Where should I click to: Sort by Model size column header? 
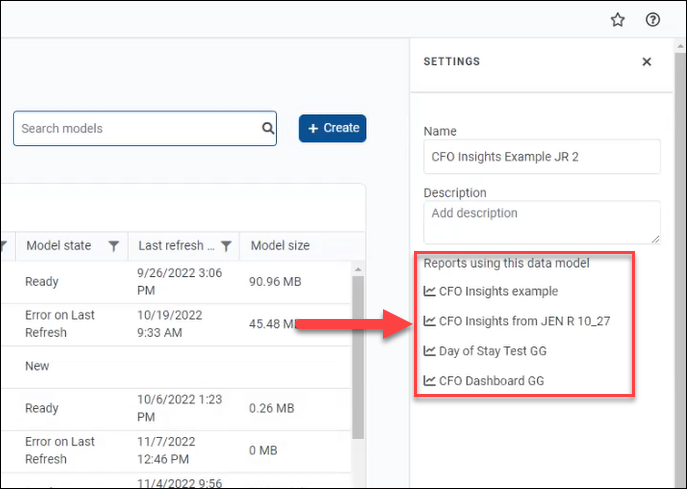[280, 246]
